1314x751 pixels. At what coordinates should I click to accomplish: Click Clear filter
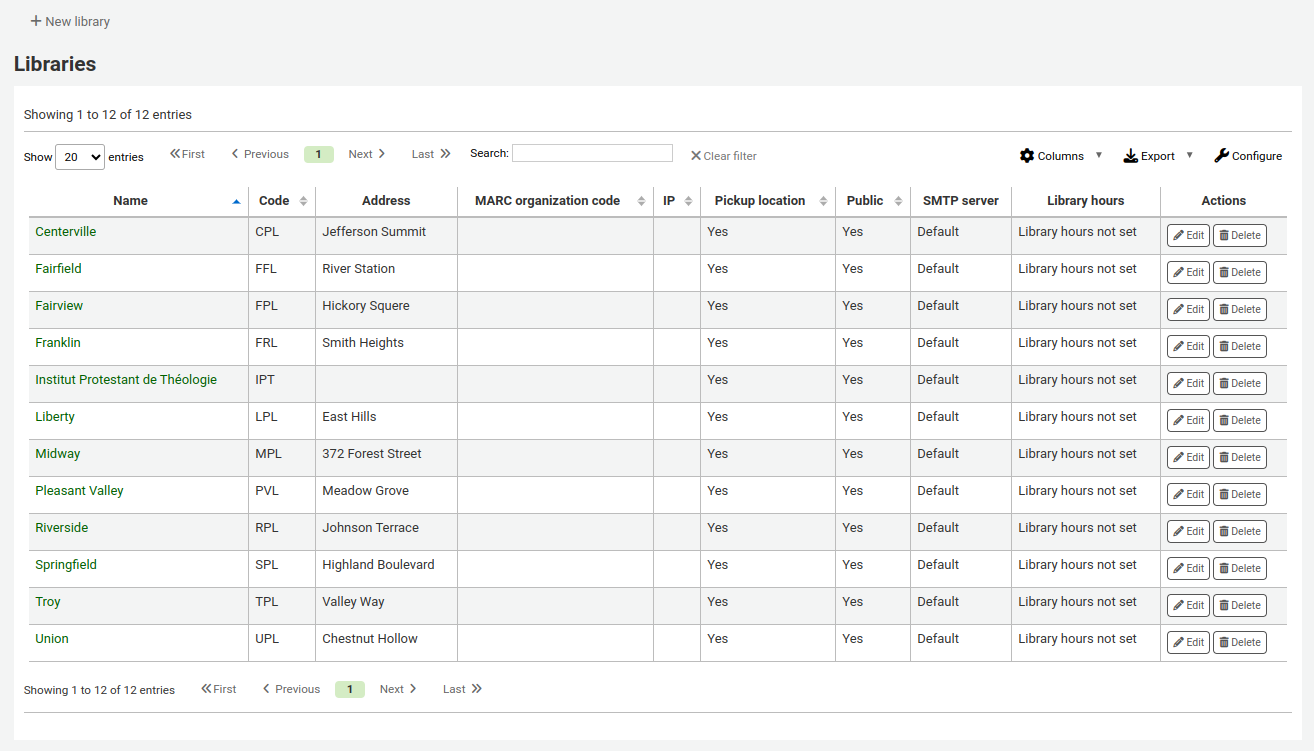[723, 156]
